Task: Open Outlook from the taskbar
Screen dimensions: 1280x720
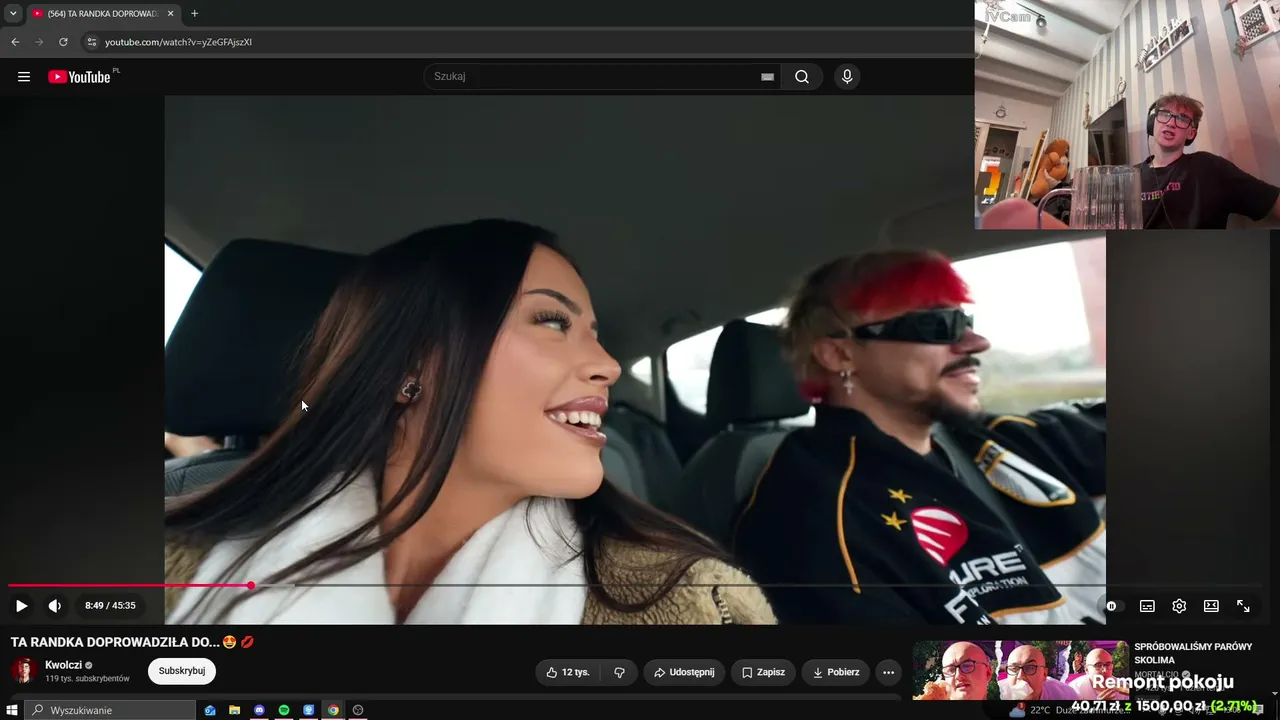Action: [x=210, y=710]
